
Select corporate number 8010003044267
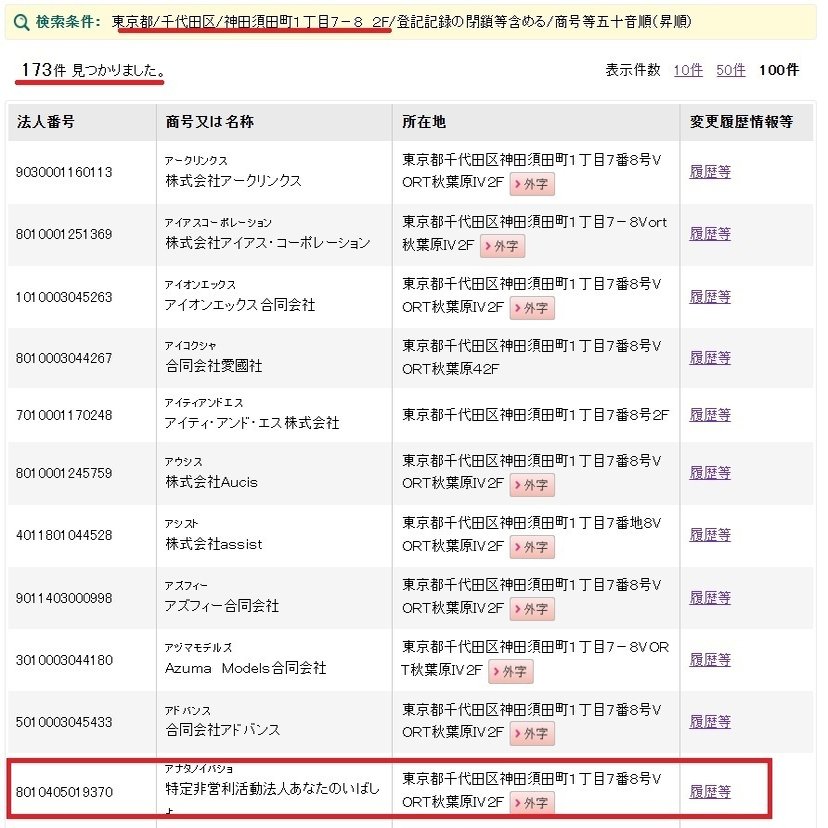[x=64, y=358]
